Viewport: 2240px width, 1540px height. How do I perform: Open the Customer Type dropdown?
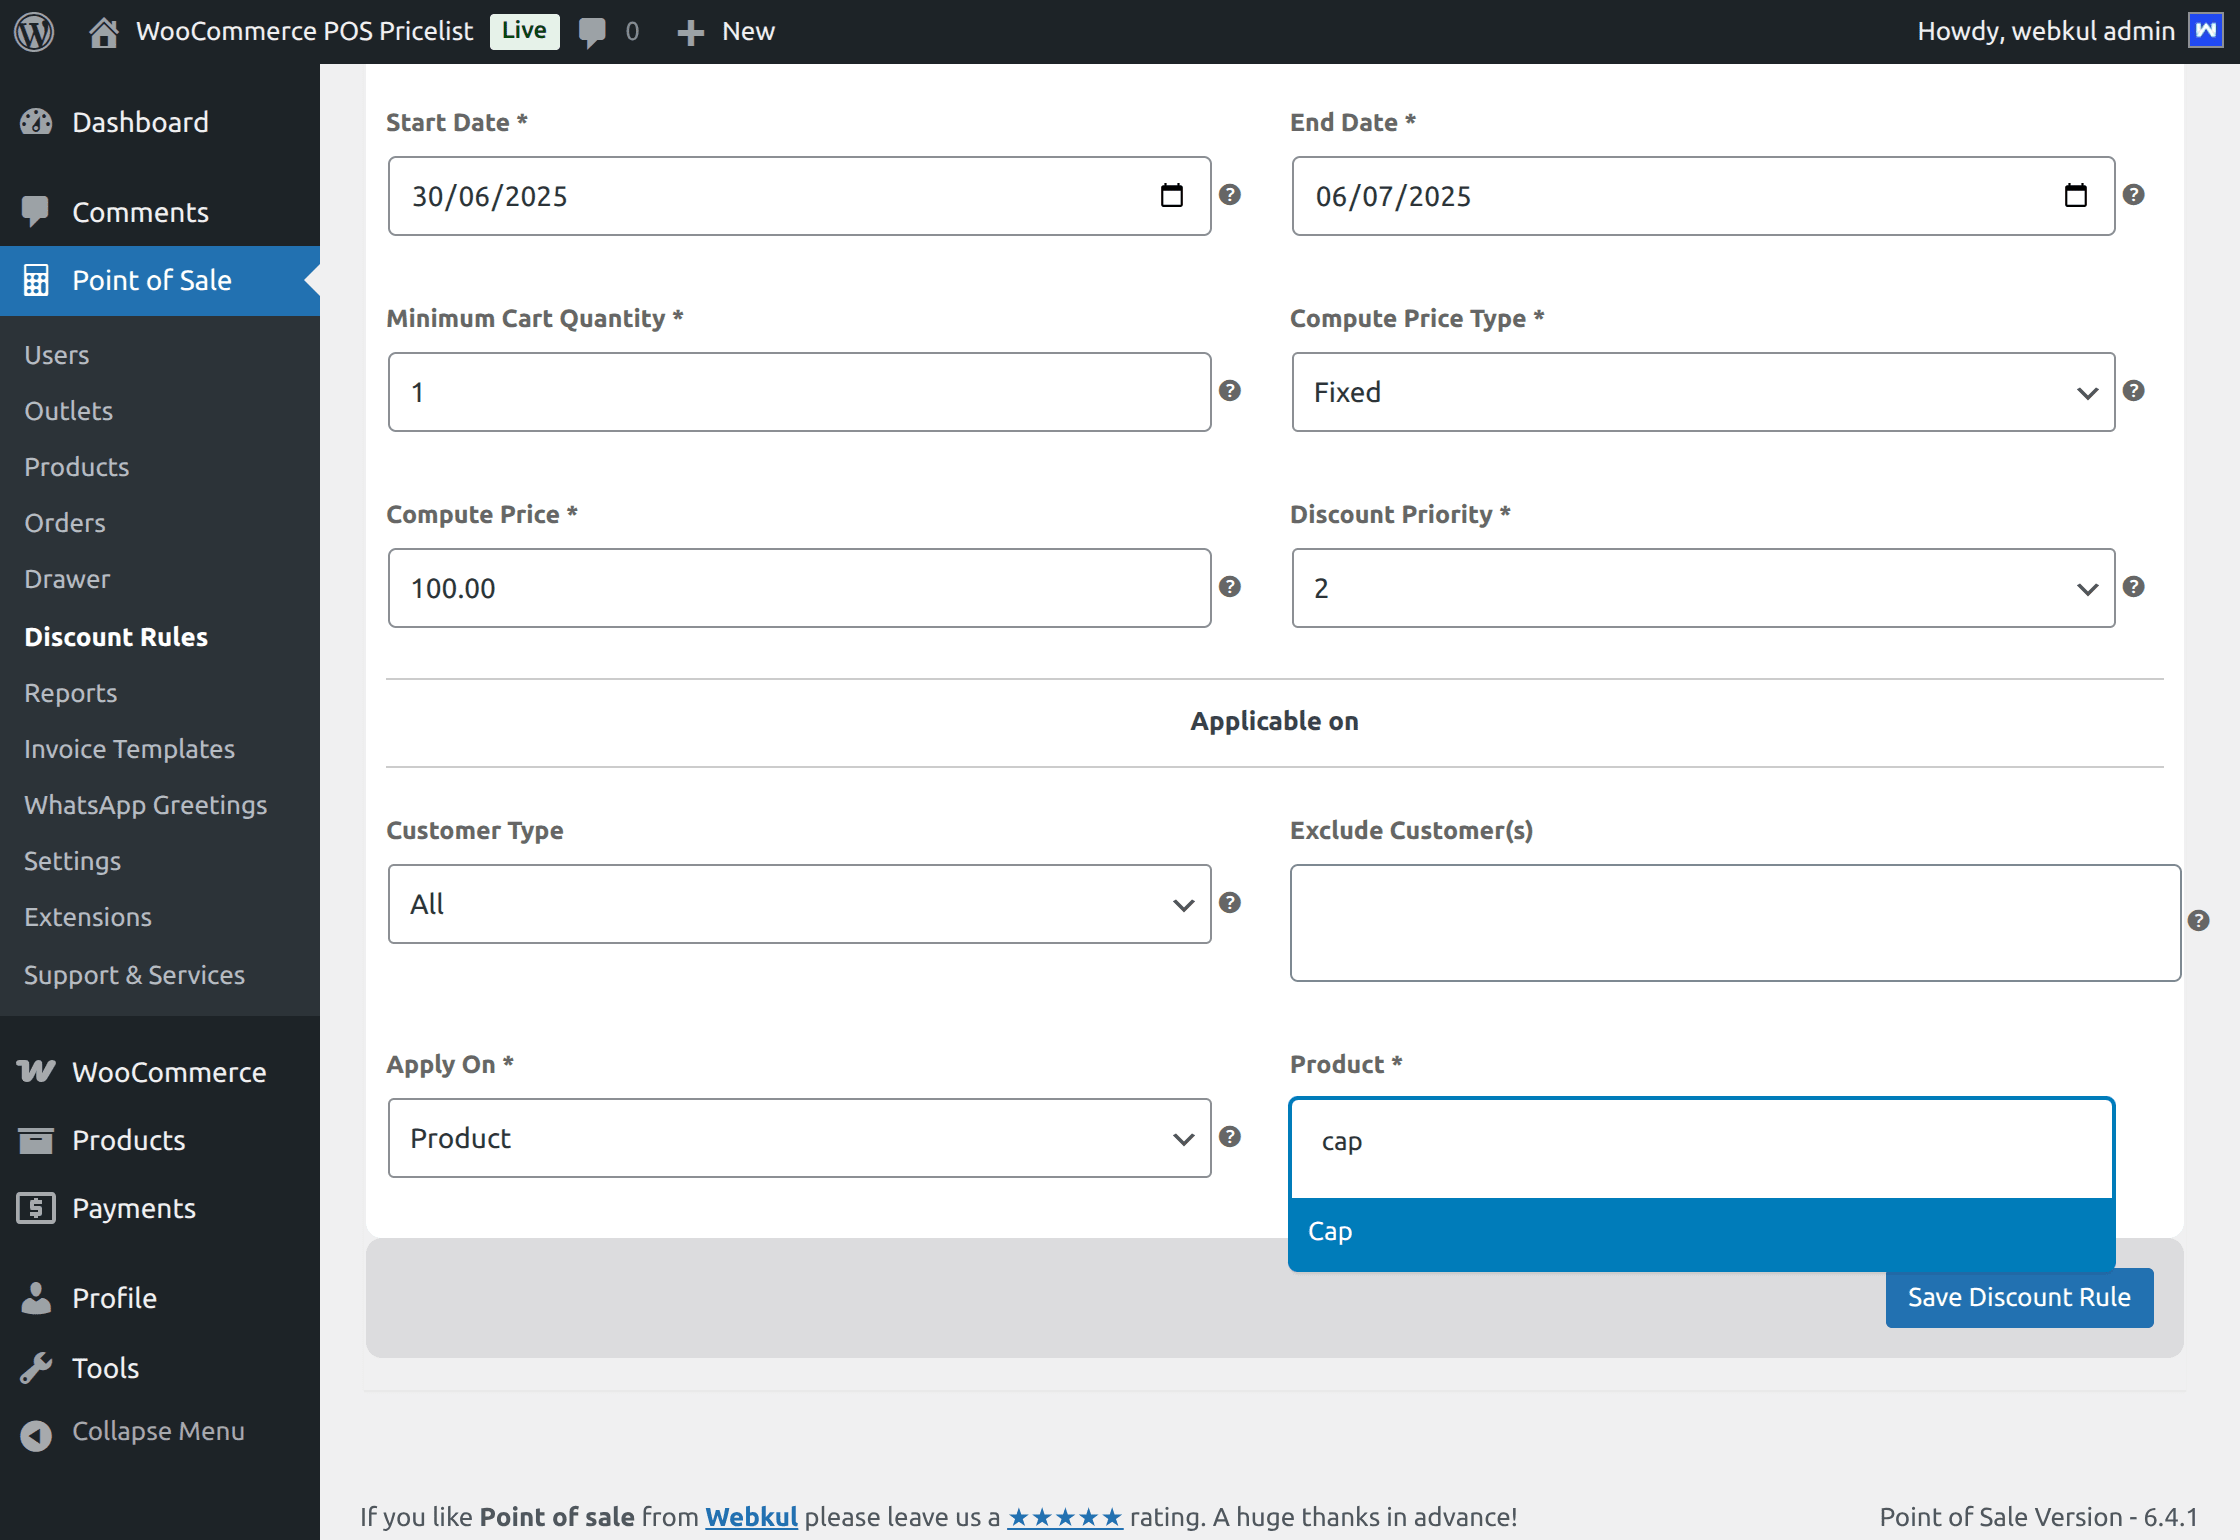click(x=799, y=904)
